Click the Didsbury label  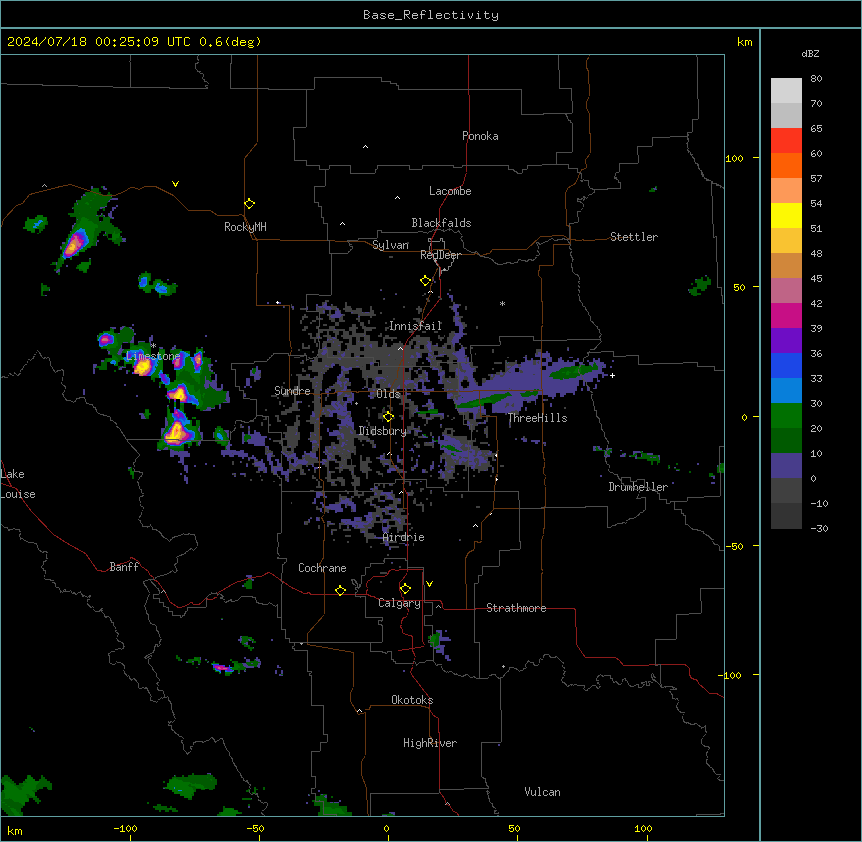tap(382, 431)
